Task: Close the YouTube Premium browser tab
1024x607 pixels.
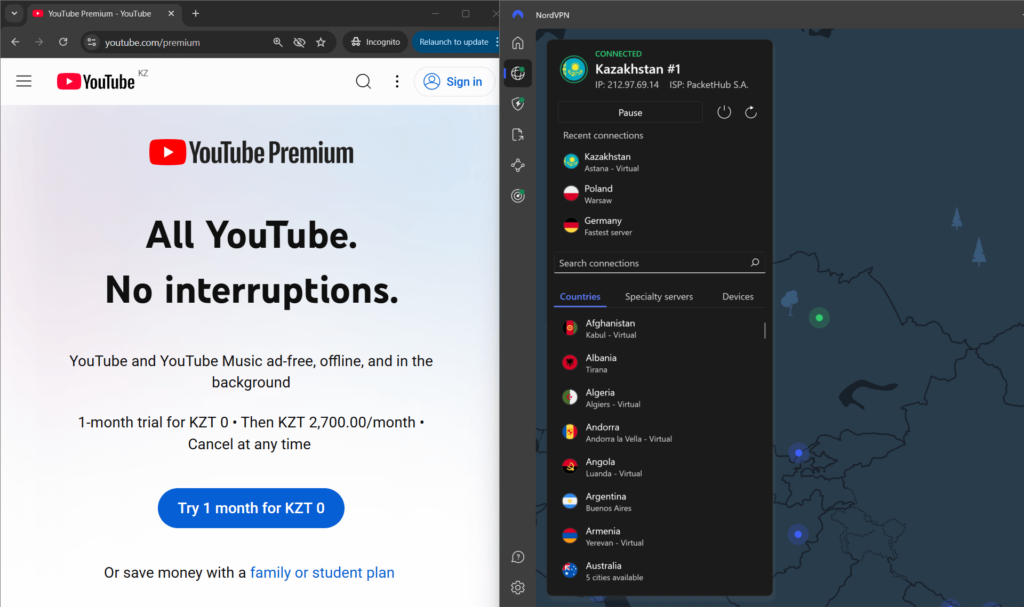Action: coord(171,13)
